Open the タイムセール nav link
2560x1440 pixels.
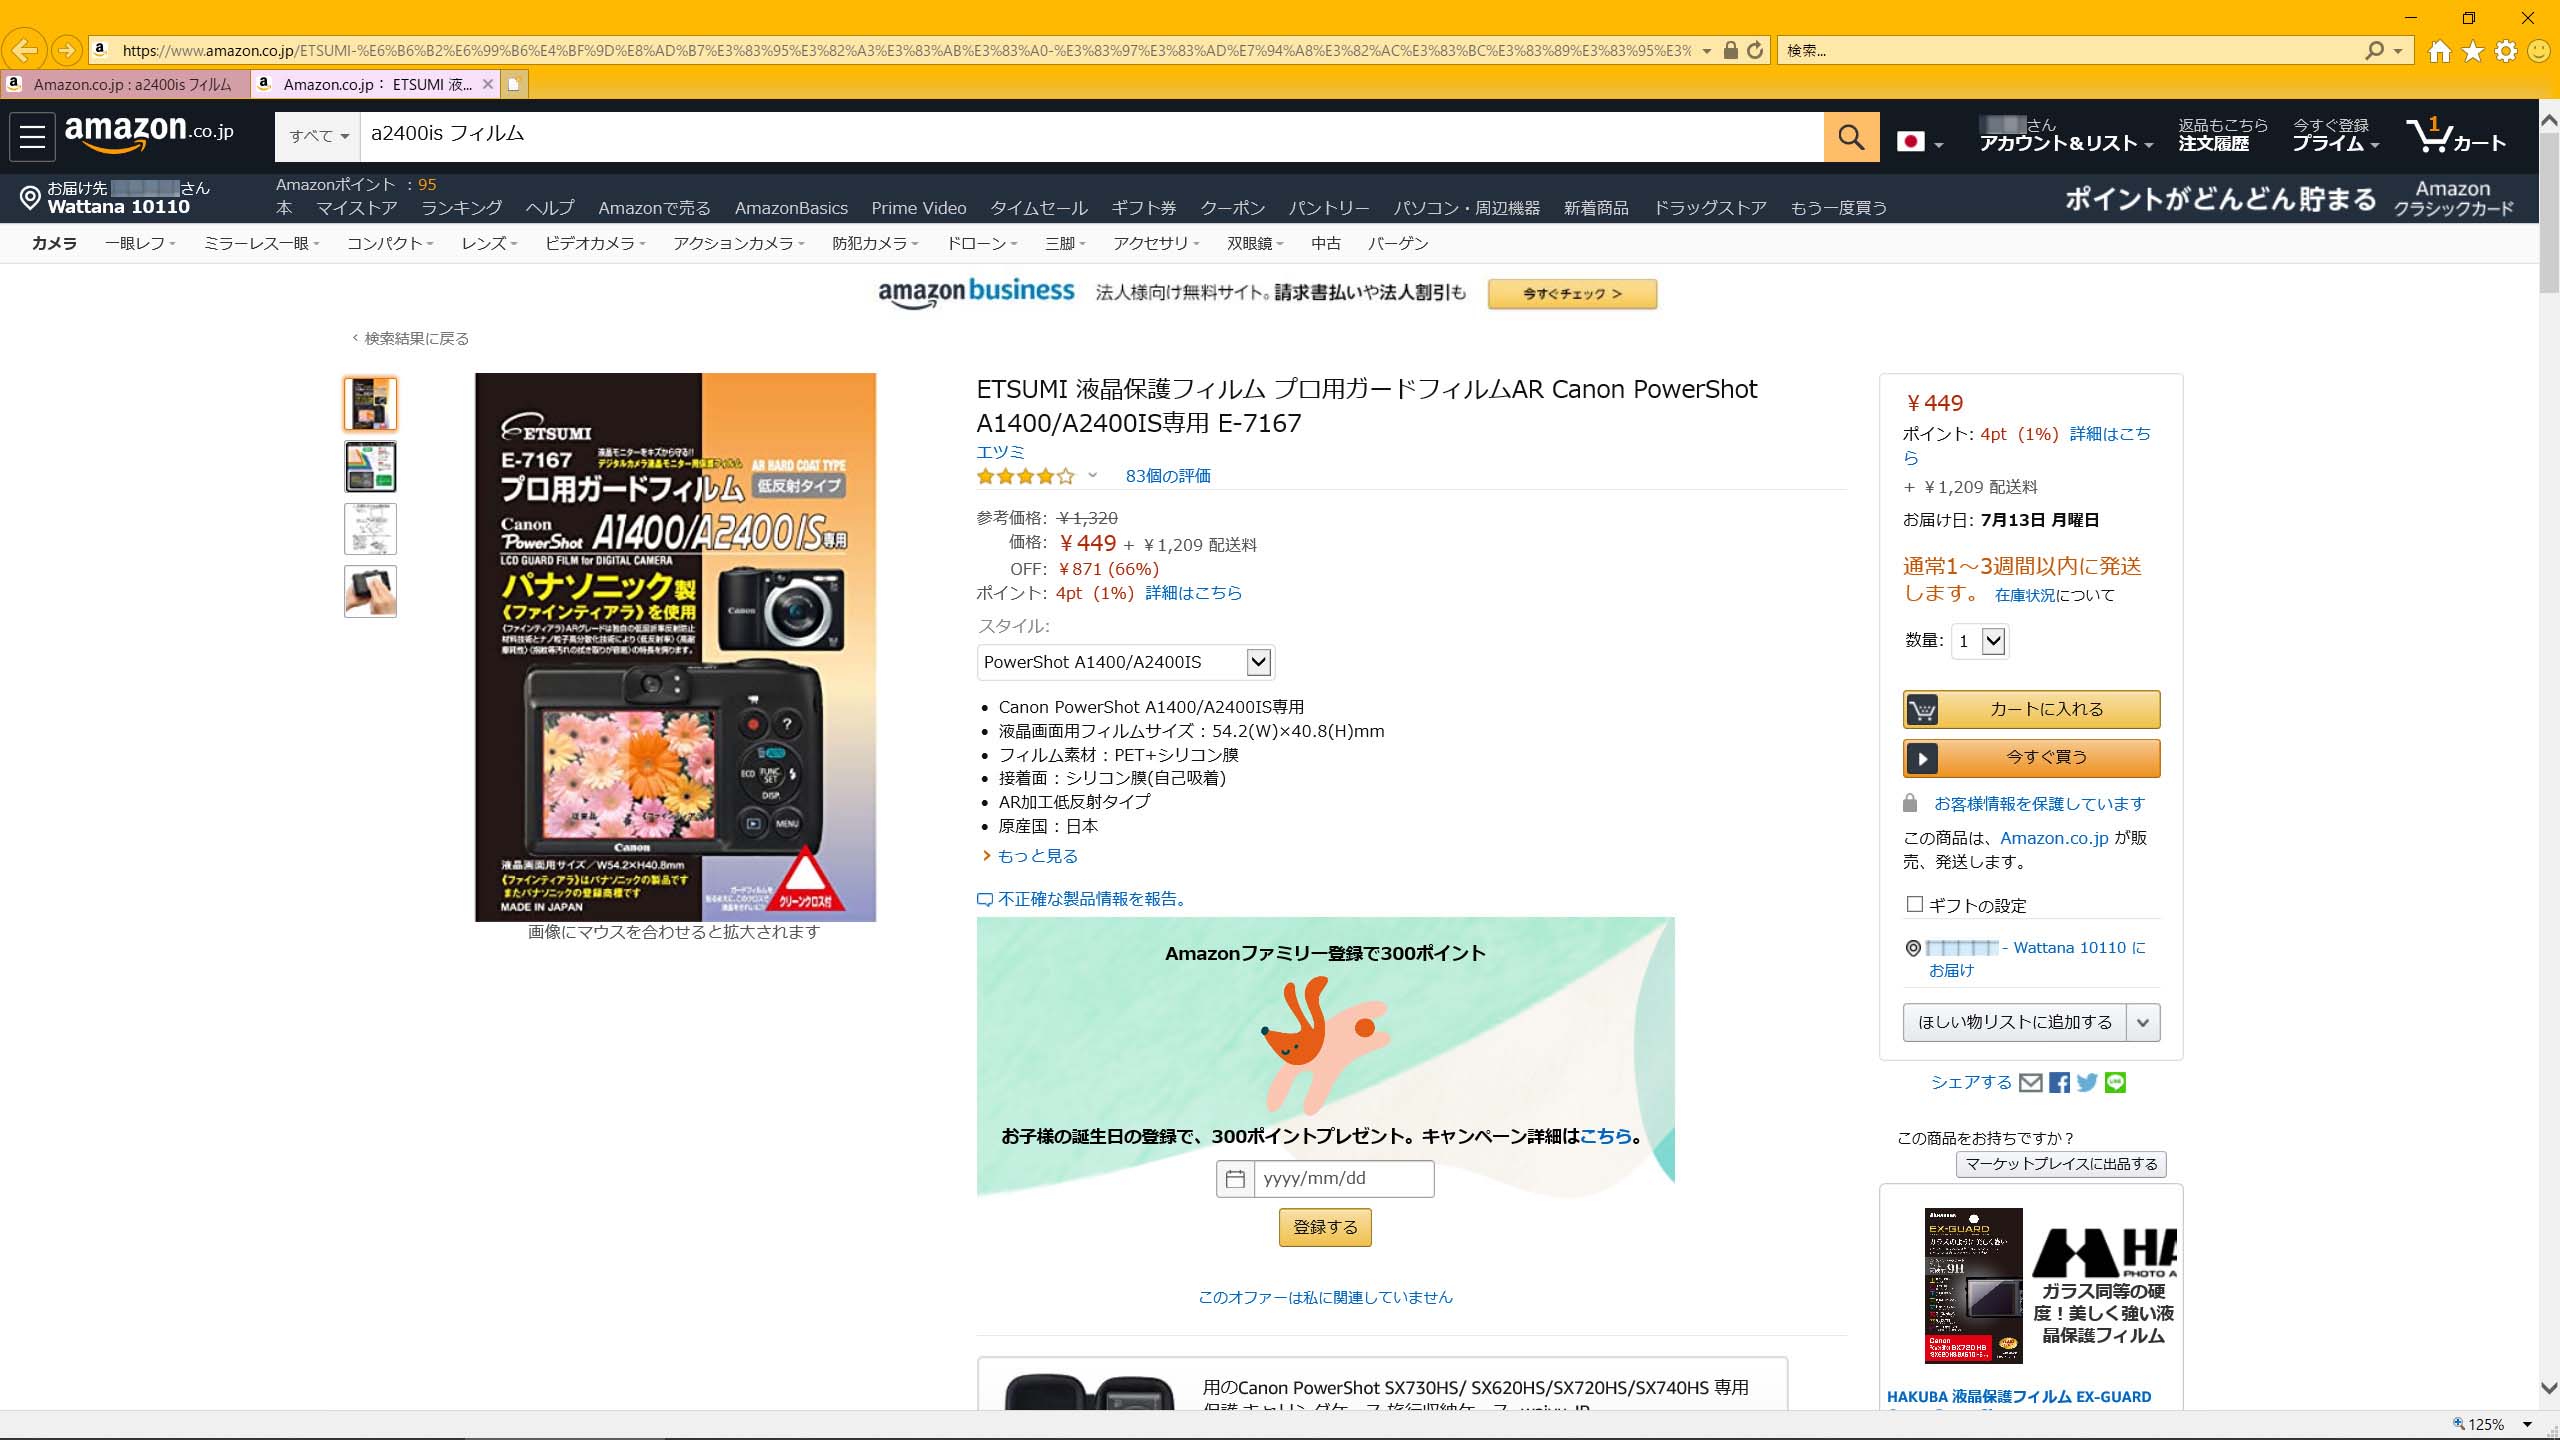1038,208
